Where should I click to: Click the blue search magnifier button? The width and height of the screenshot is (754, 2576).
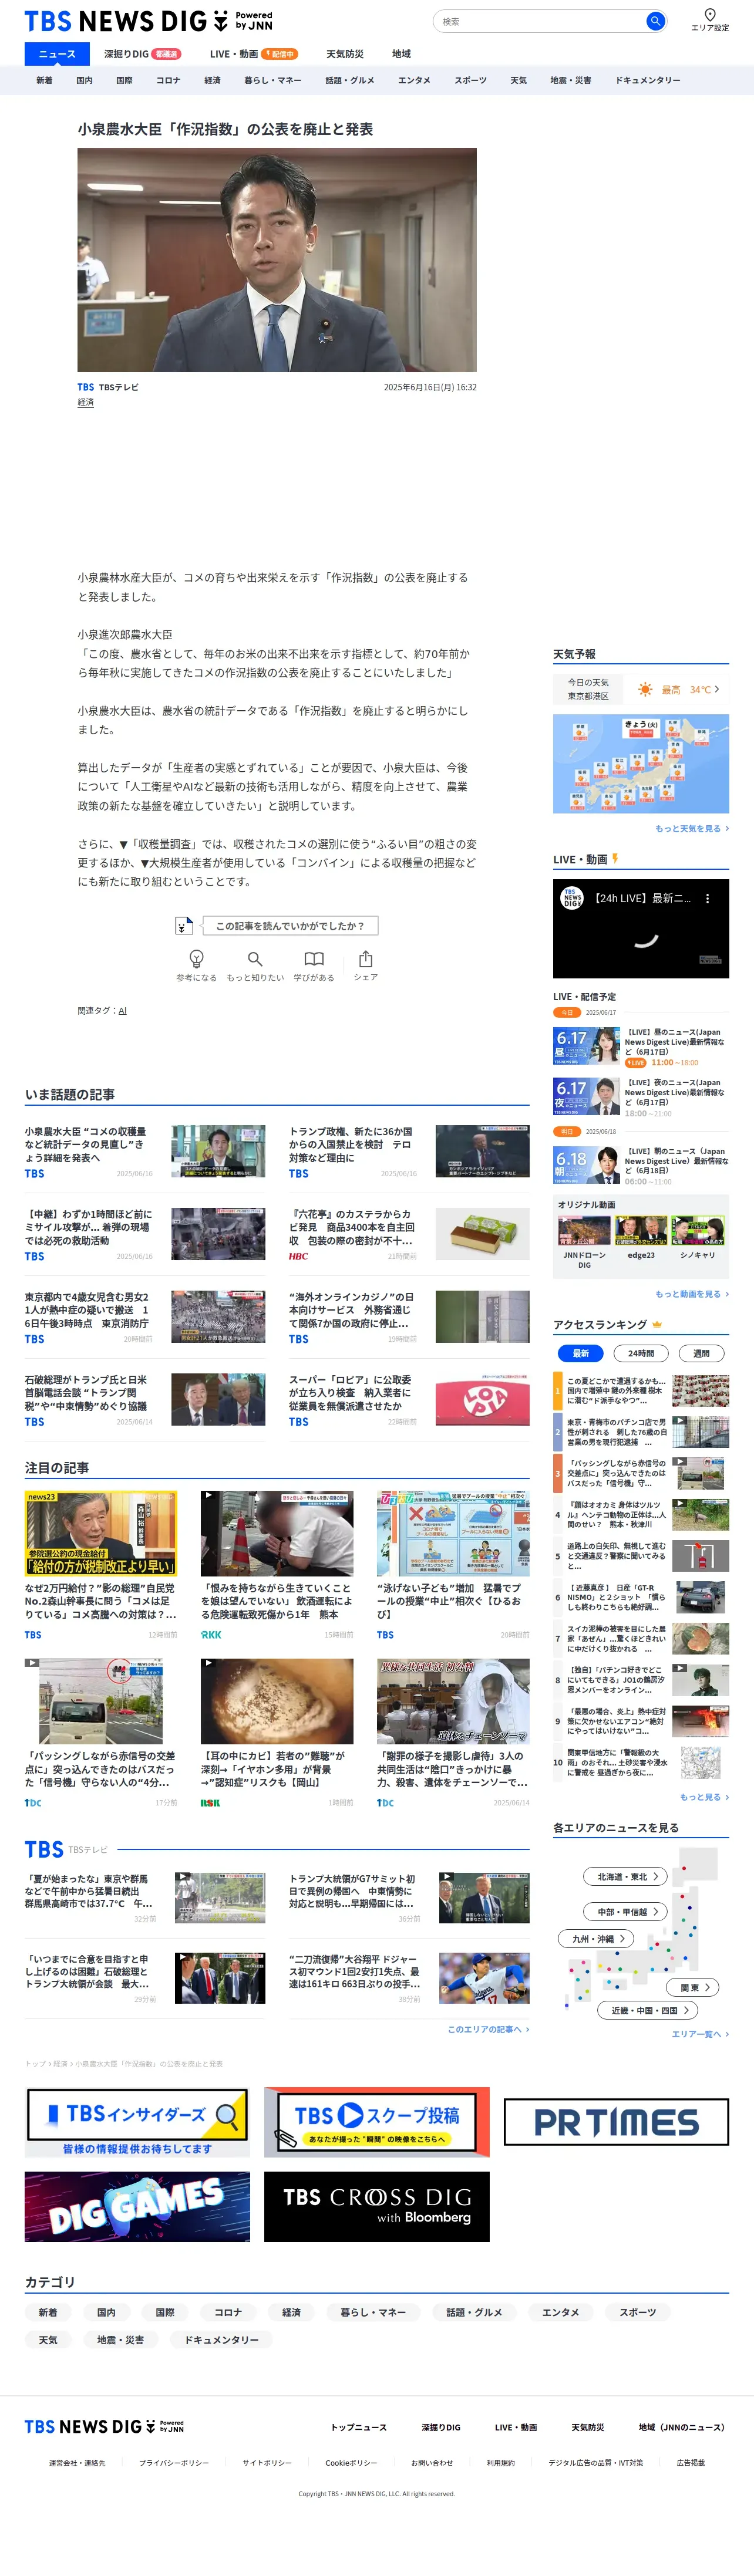(655, 21)
